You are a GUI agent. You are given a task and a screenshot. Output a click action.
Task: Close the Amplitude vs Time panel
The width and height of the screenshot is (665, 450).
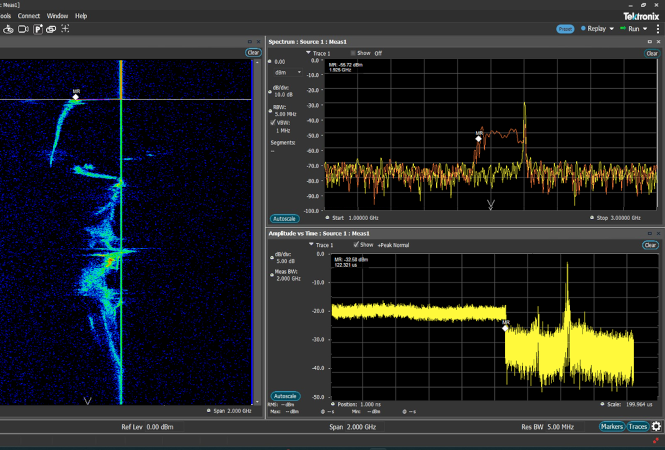point(659,233)
